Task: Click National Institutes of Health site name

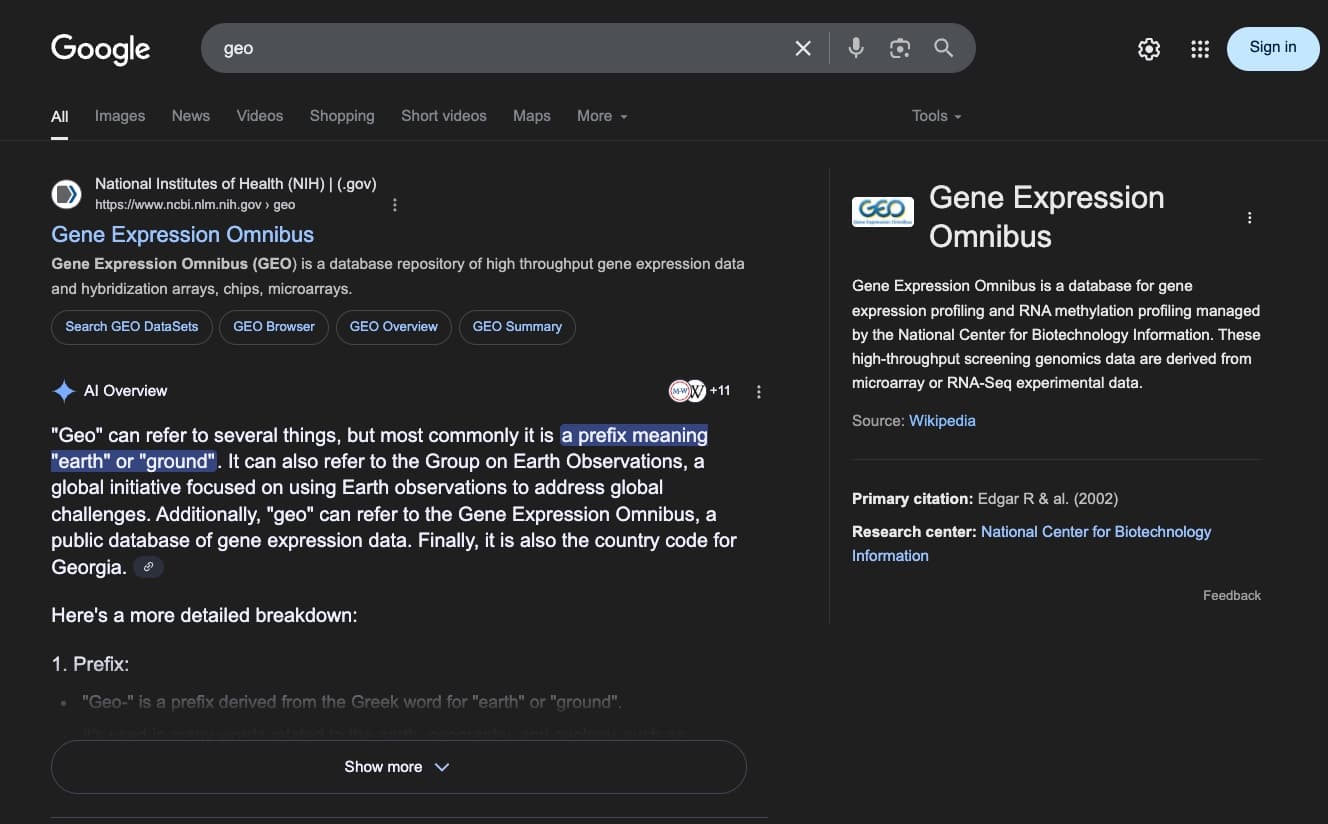Action: point(236,184)
